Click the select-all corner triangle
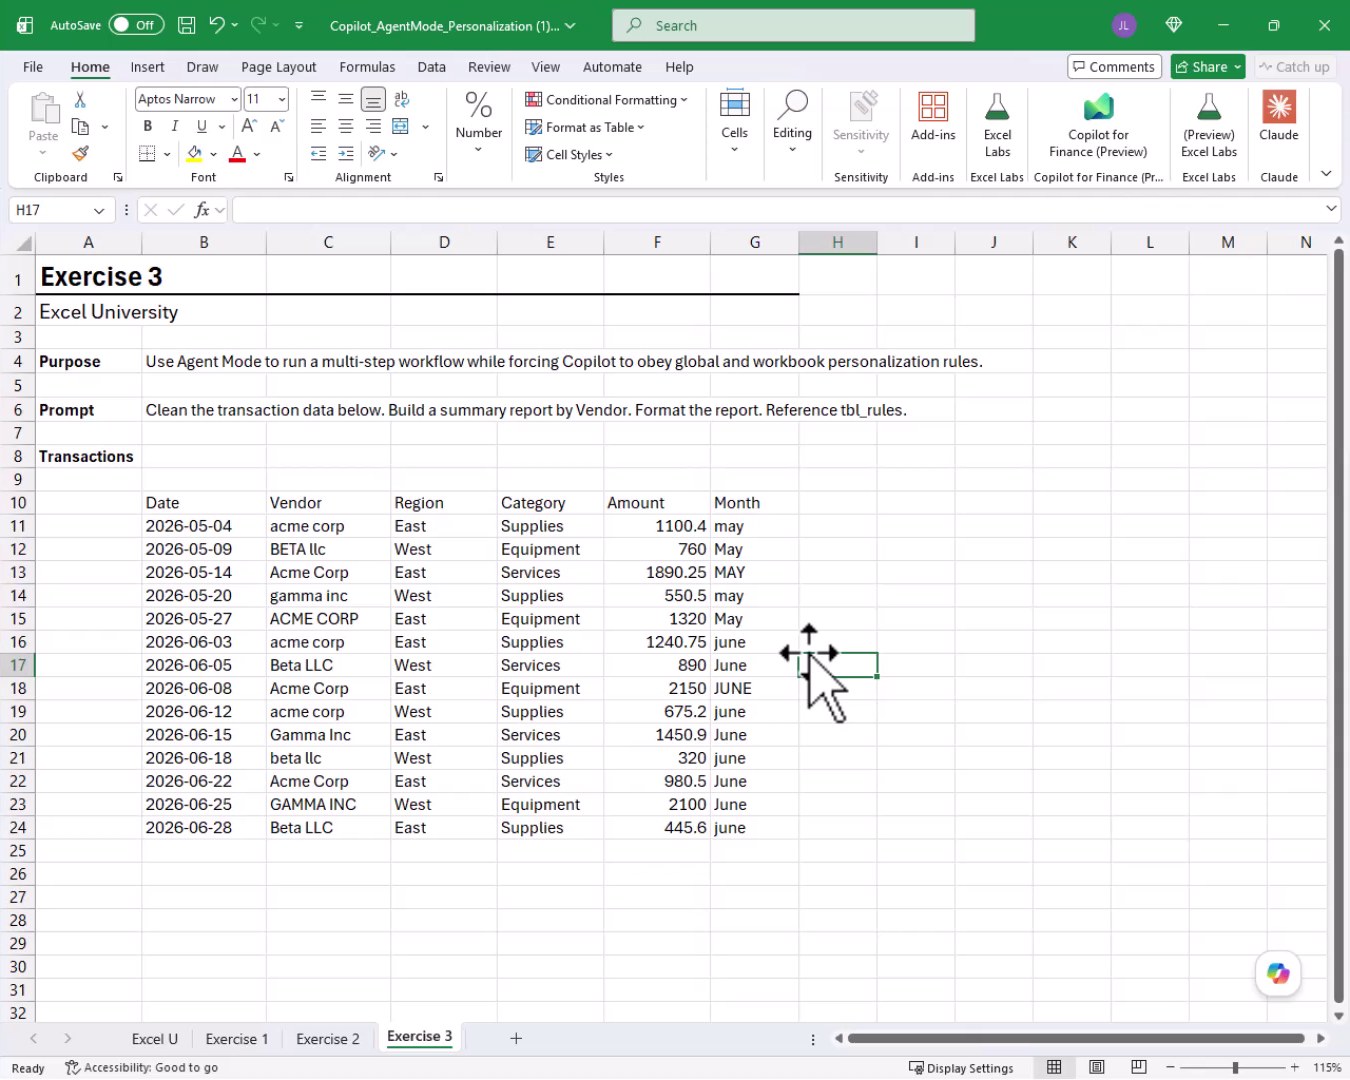 pos(24,243)
